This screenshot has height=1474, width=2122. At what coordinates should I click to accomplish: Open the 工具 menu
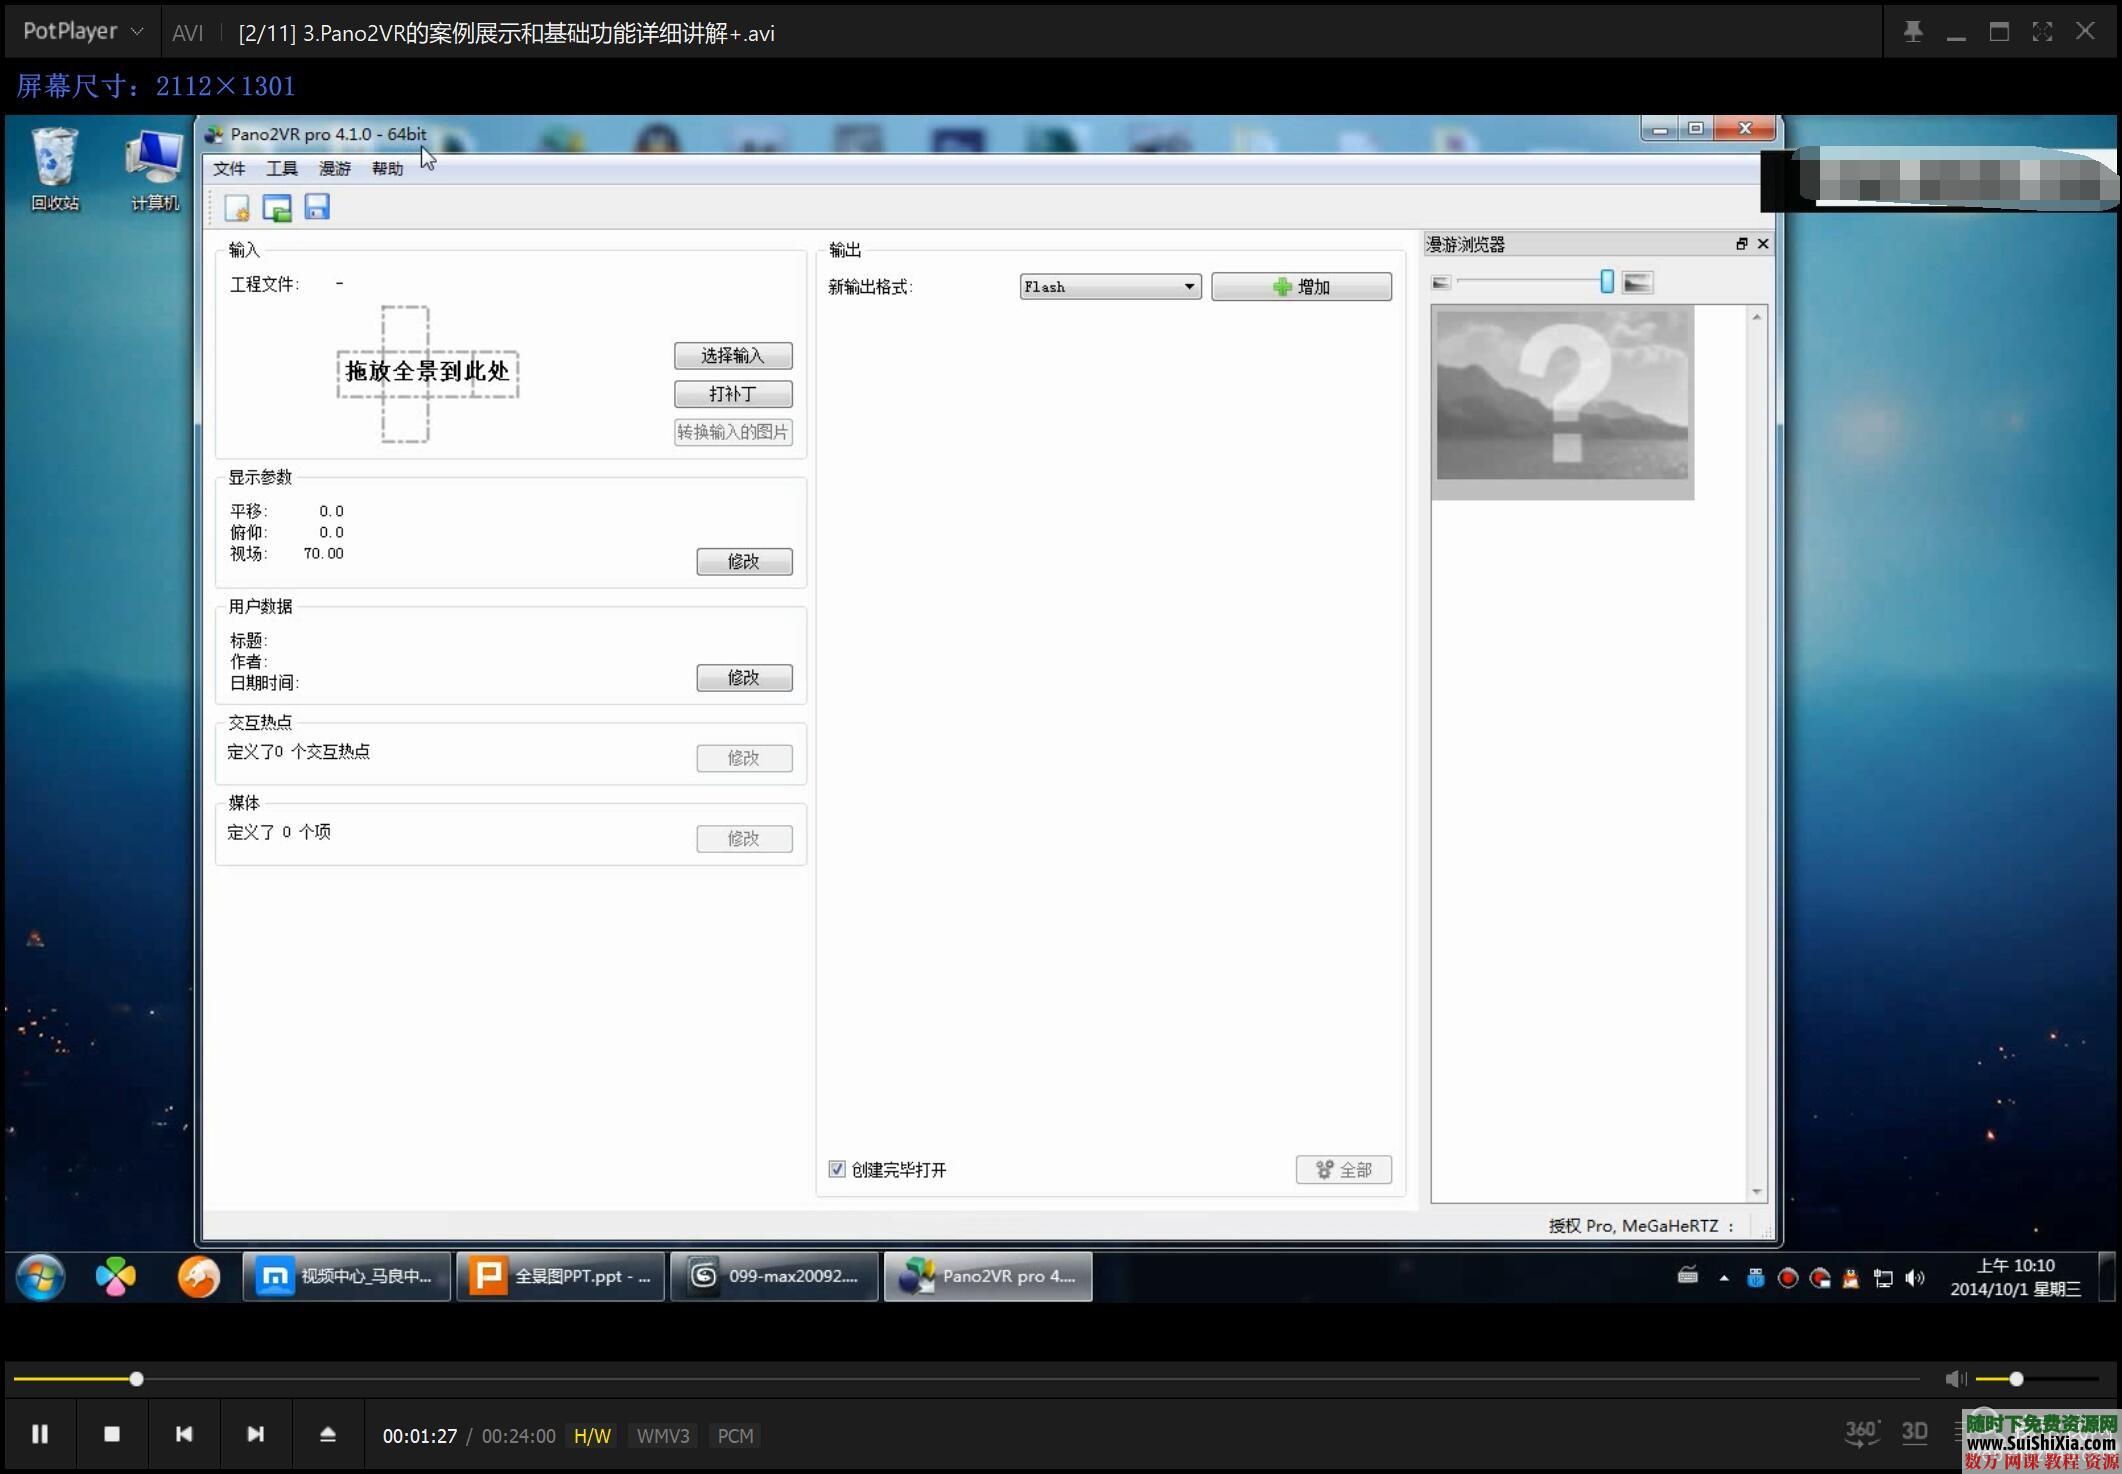click(x=282, y=169)
